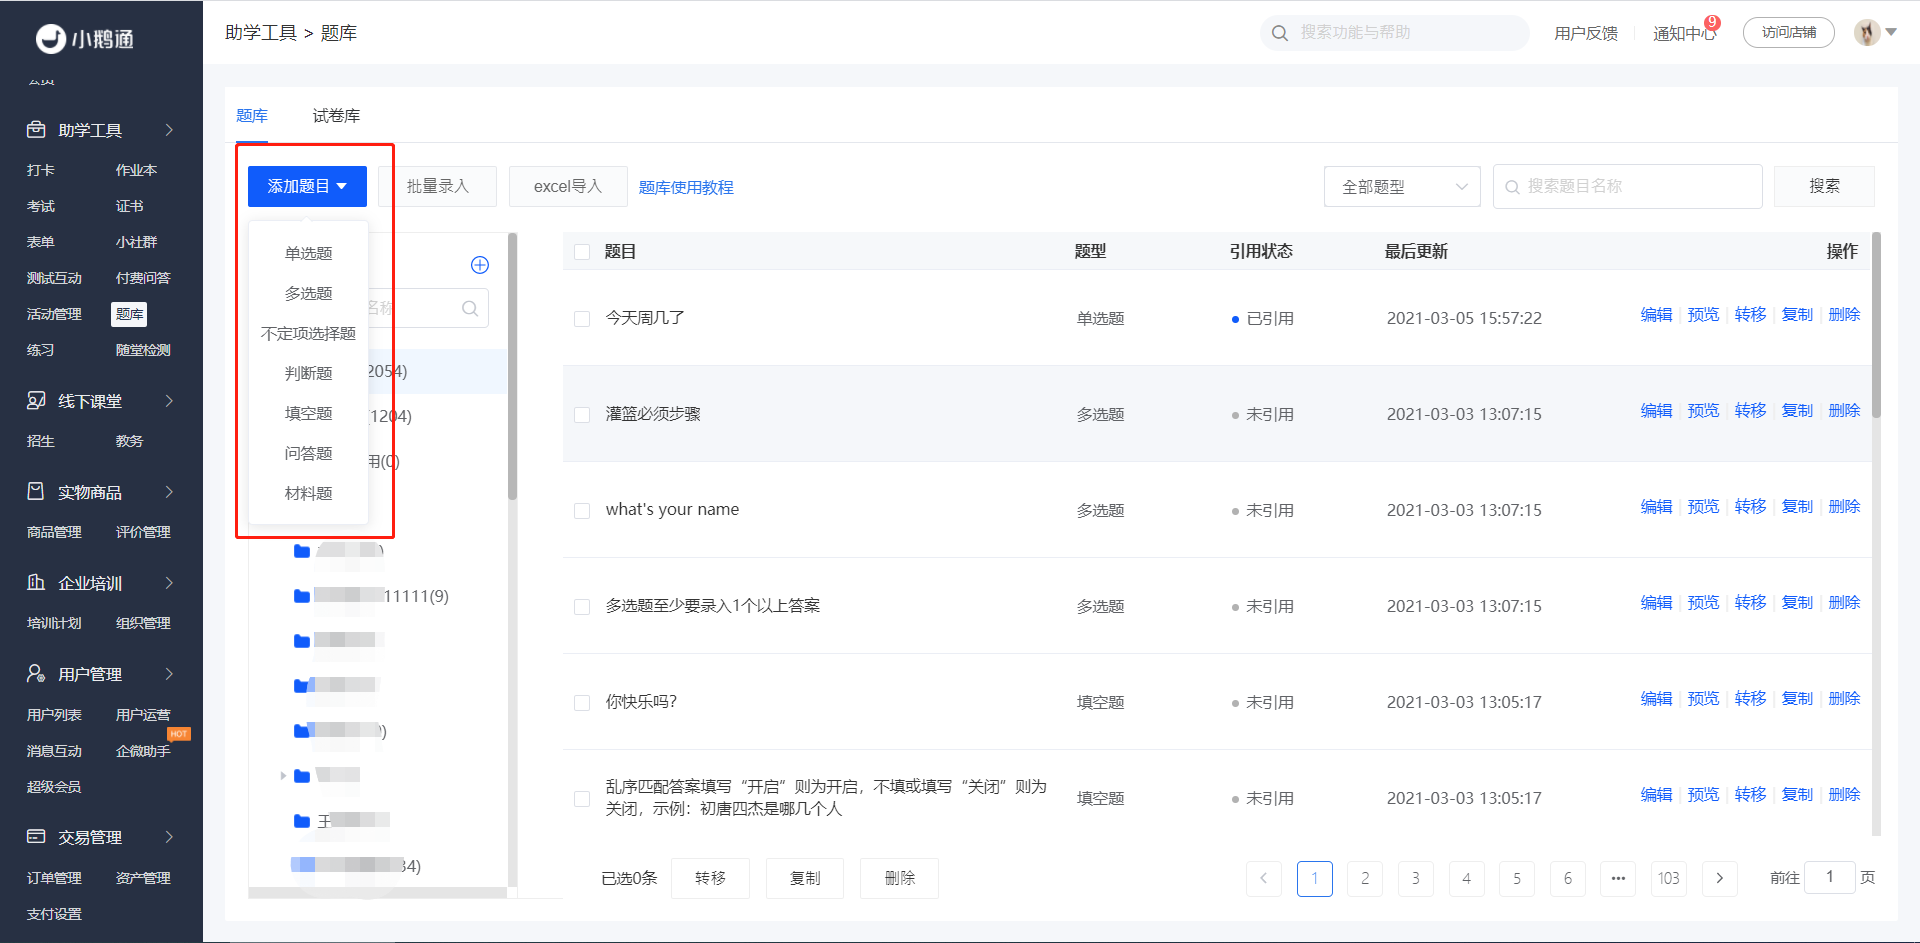The height and width of the screenshot is (943, 1920).
Task: Open the folder icon labeled 11111(9)
Action: pos(302,597)
